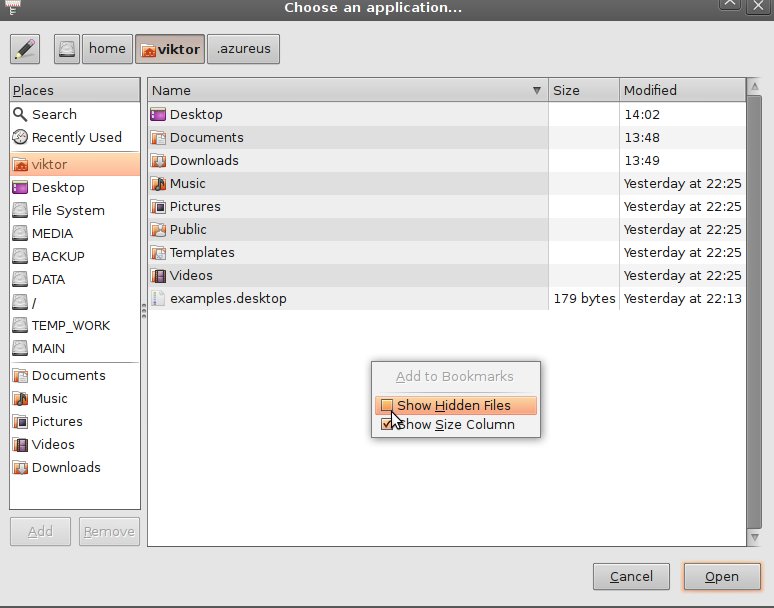The width and height of the screenshot is (774, 608).
Task: Click the Open button
Action: coord(722,576)
